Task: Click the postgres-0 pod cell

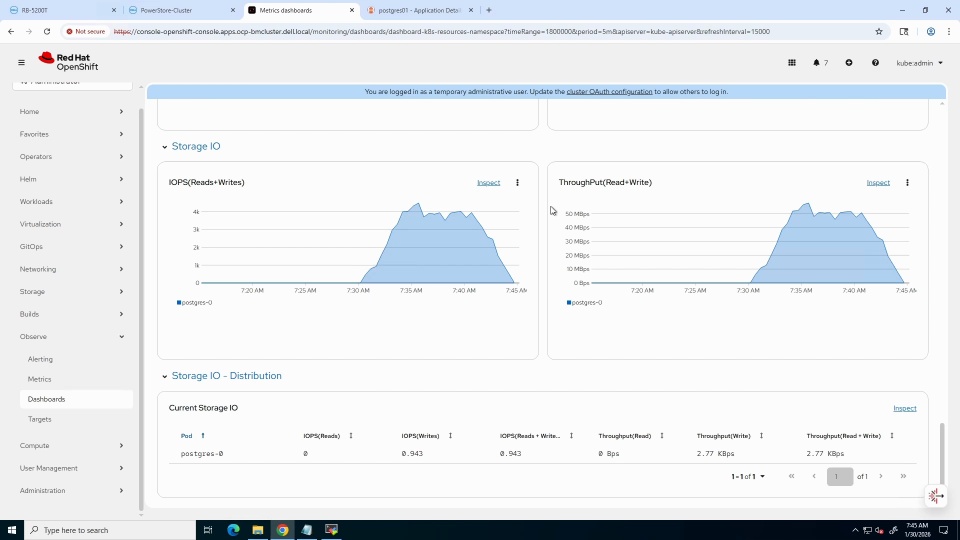Action: [x=201, y=454]
